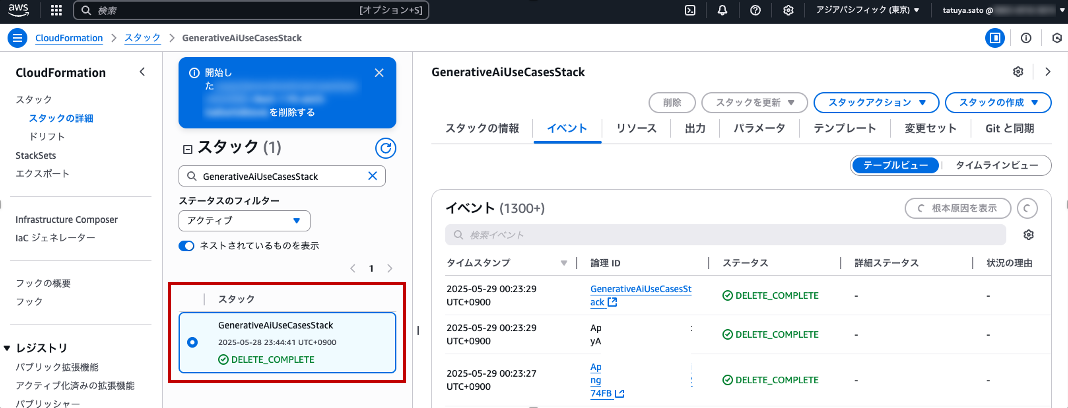Click the Stacks breadcrumb link
This screenshot has height=408, width=1068.
(x=142, y=38)
